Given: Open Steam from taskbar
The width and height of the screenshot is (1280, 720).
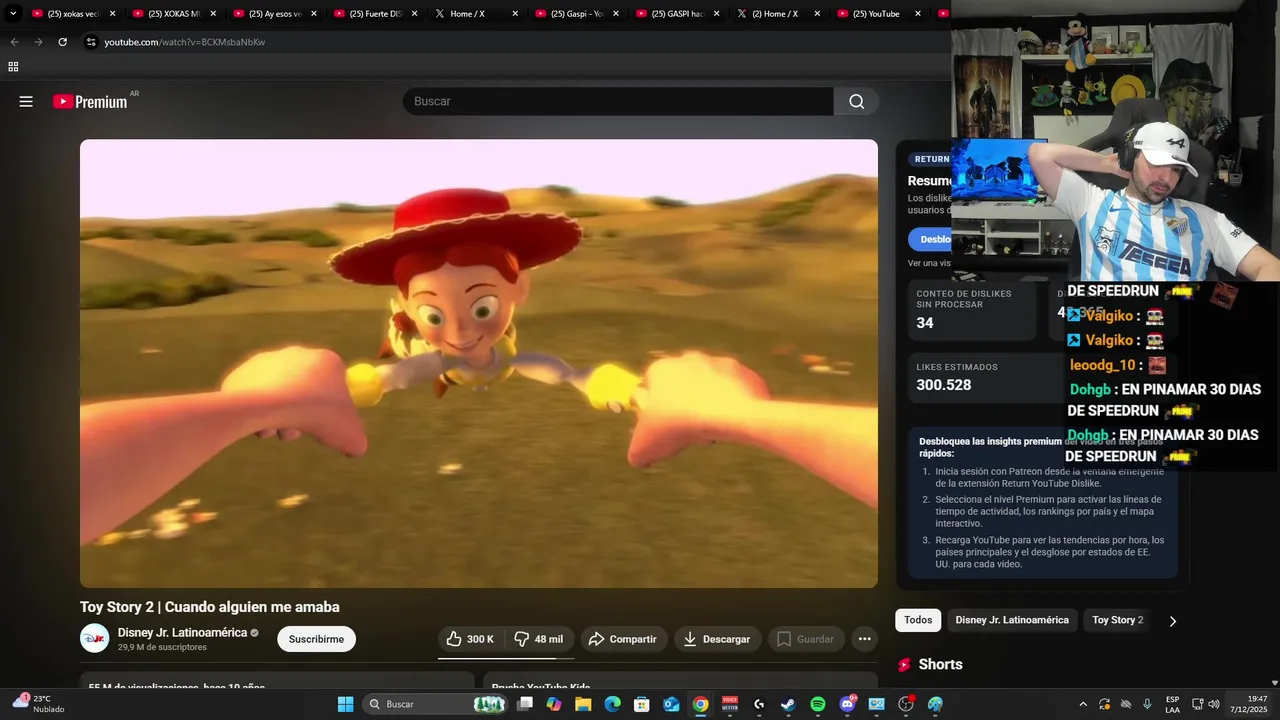Looking at the screenshot, I should pyautogui.click(x=789, y=704).
